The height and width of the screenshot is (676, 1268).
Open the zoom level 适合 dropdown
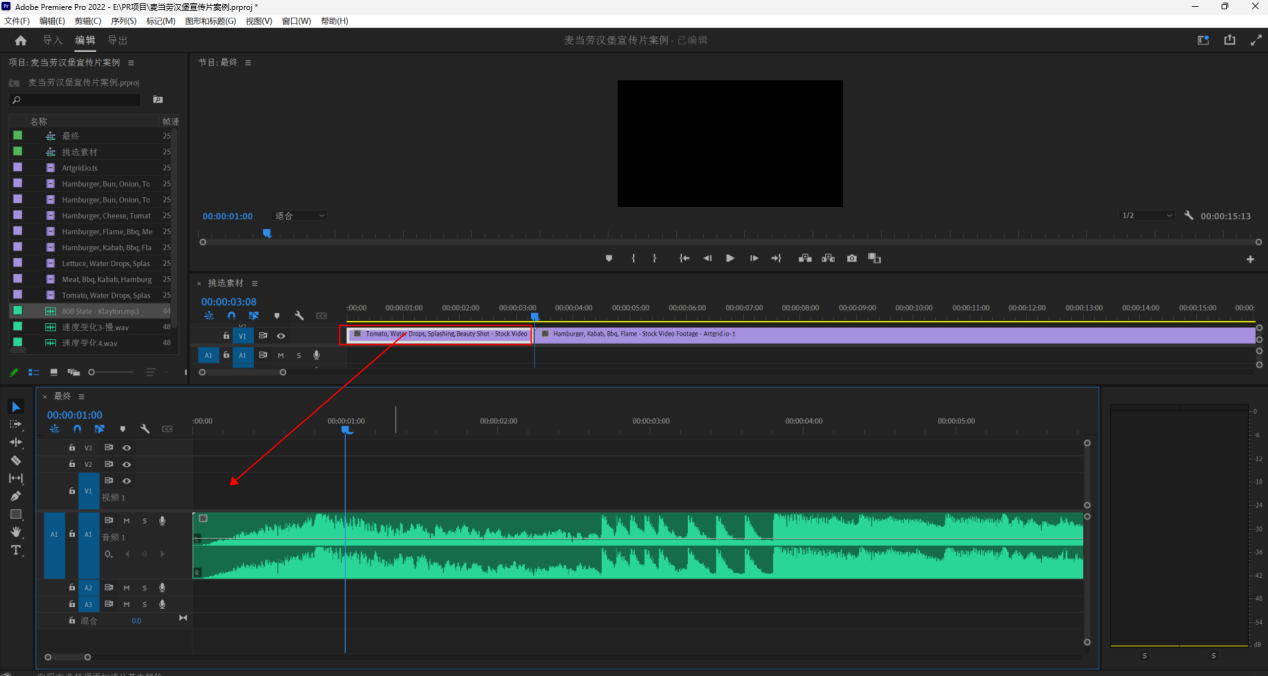[300, 216]
